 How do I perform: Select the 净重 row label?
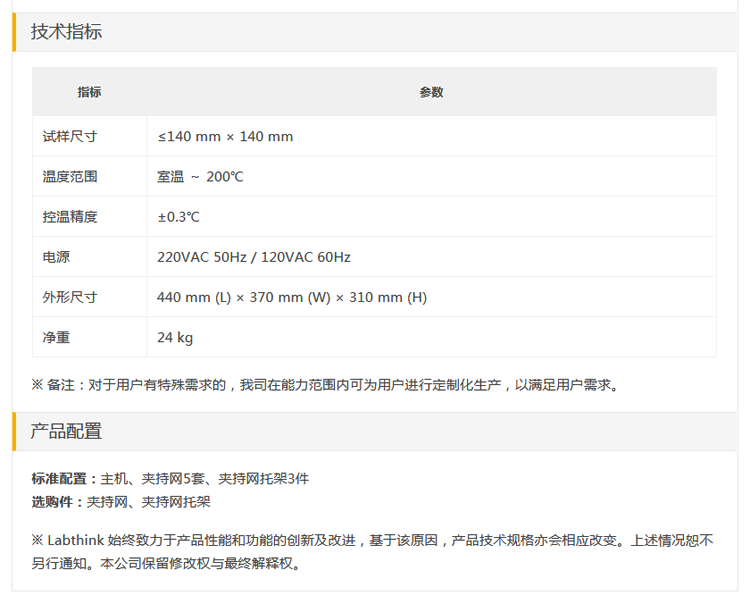(x=56, y=337)
